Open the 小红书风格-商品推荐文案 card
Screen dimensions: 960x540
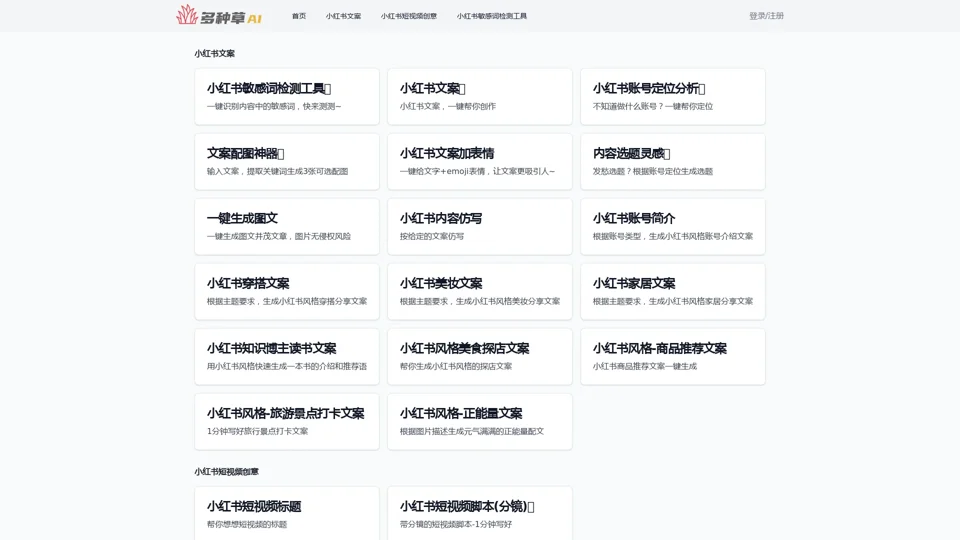click(x=673, y=356)
